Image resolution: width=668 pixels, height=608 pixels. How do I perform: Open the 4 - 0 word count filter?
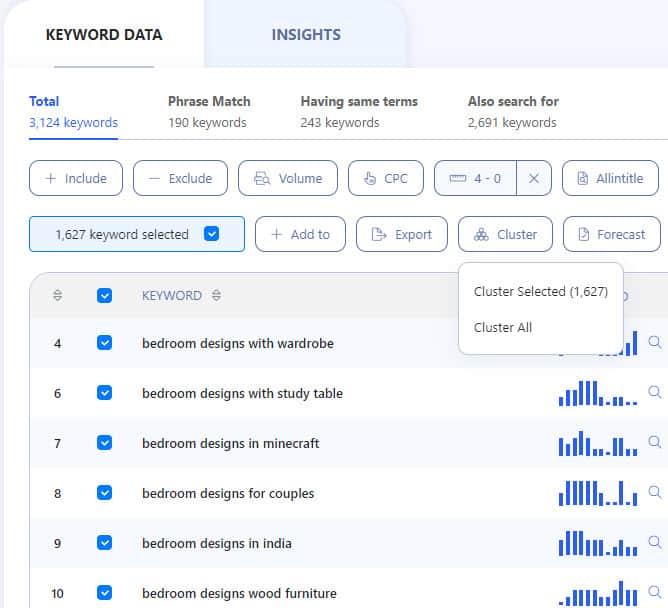(475, 178)
